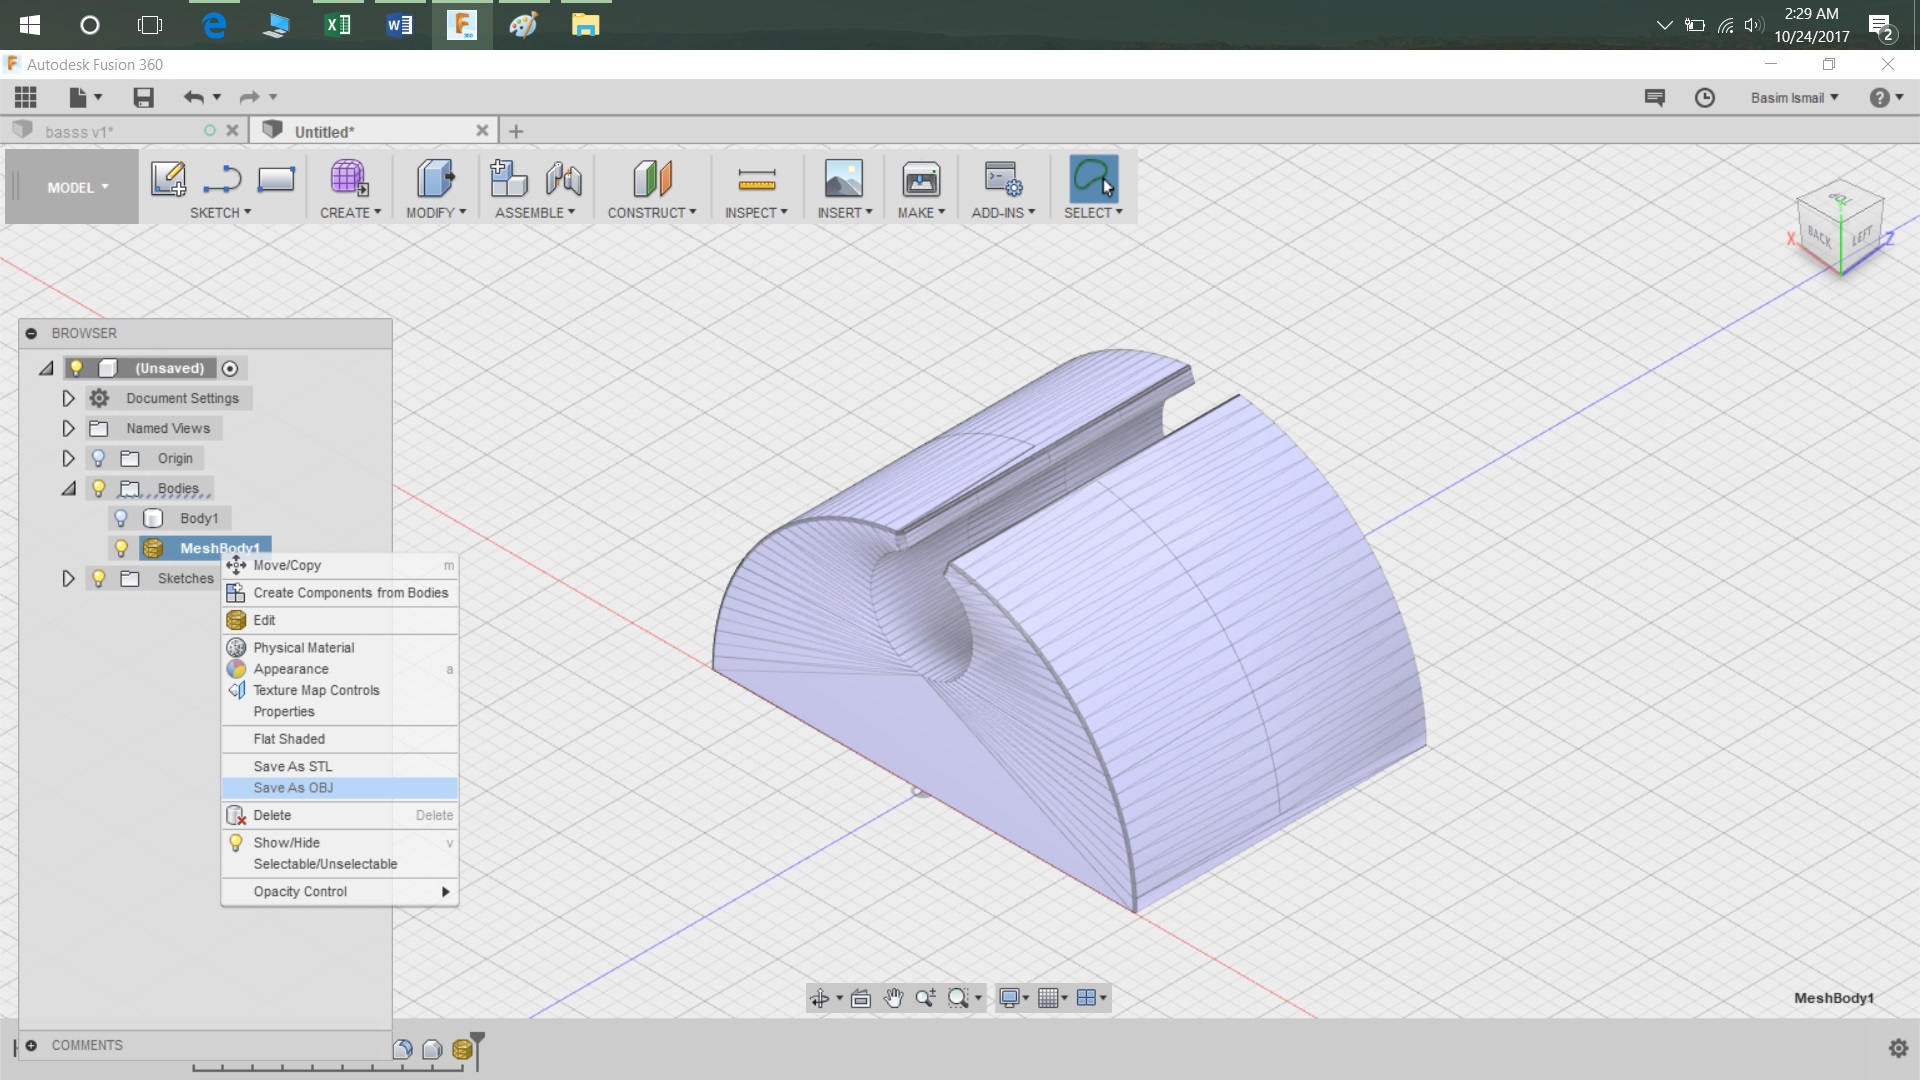Expand the COMMENTS panel

coord(31,1045)
